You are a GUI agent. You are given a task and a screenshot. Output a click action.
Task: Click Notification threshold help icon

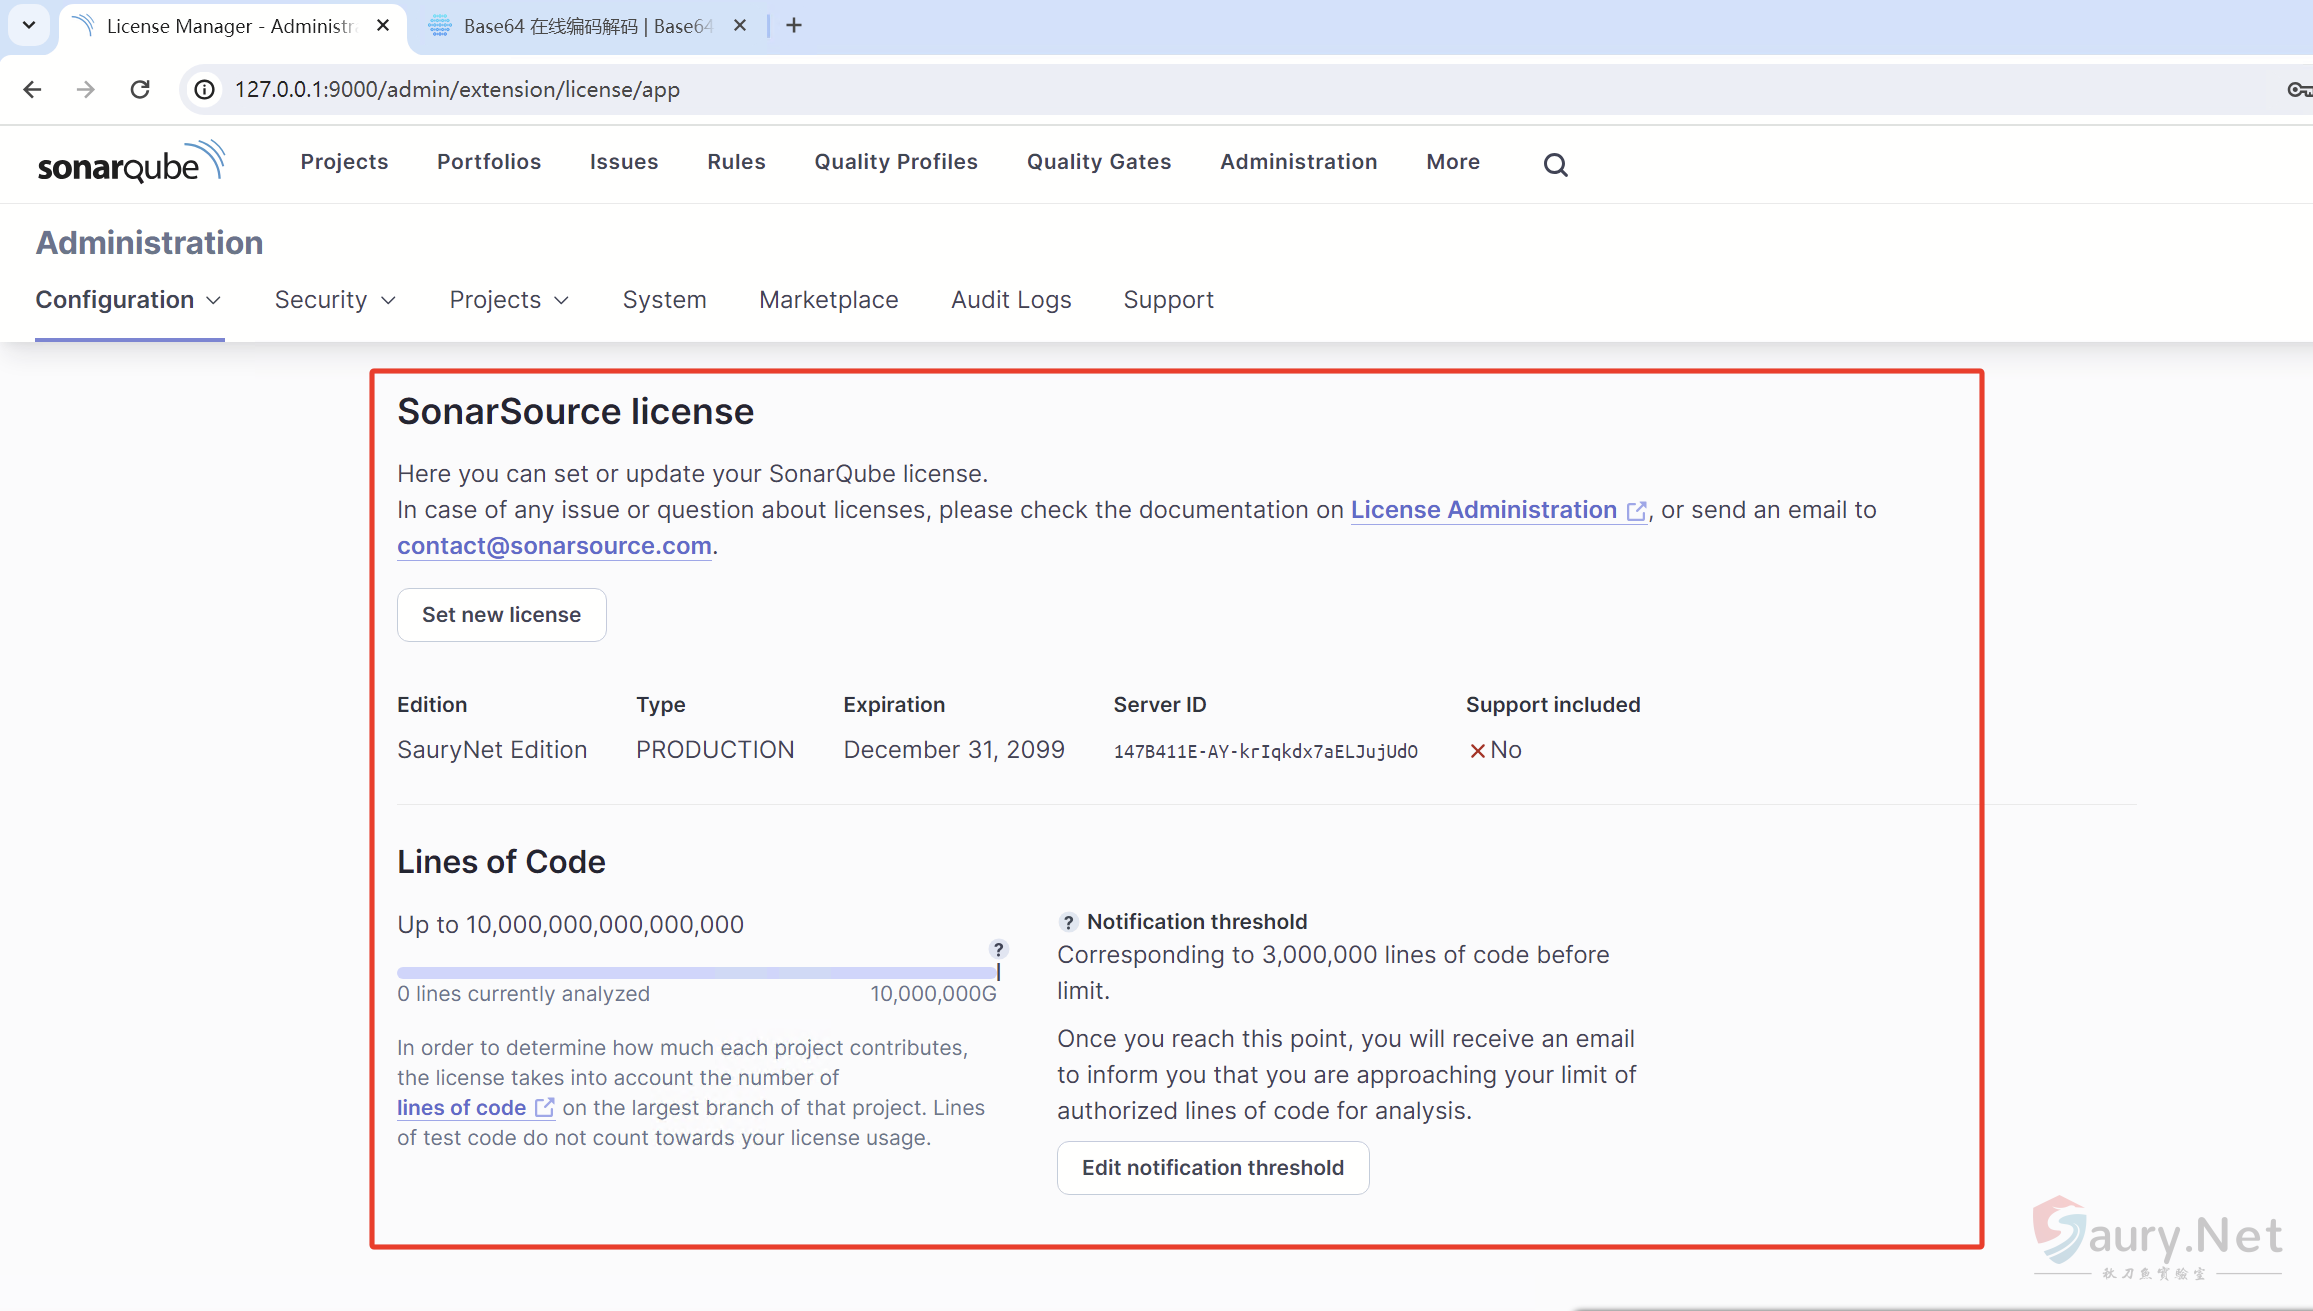click(1068, 922)
